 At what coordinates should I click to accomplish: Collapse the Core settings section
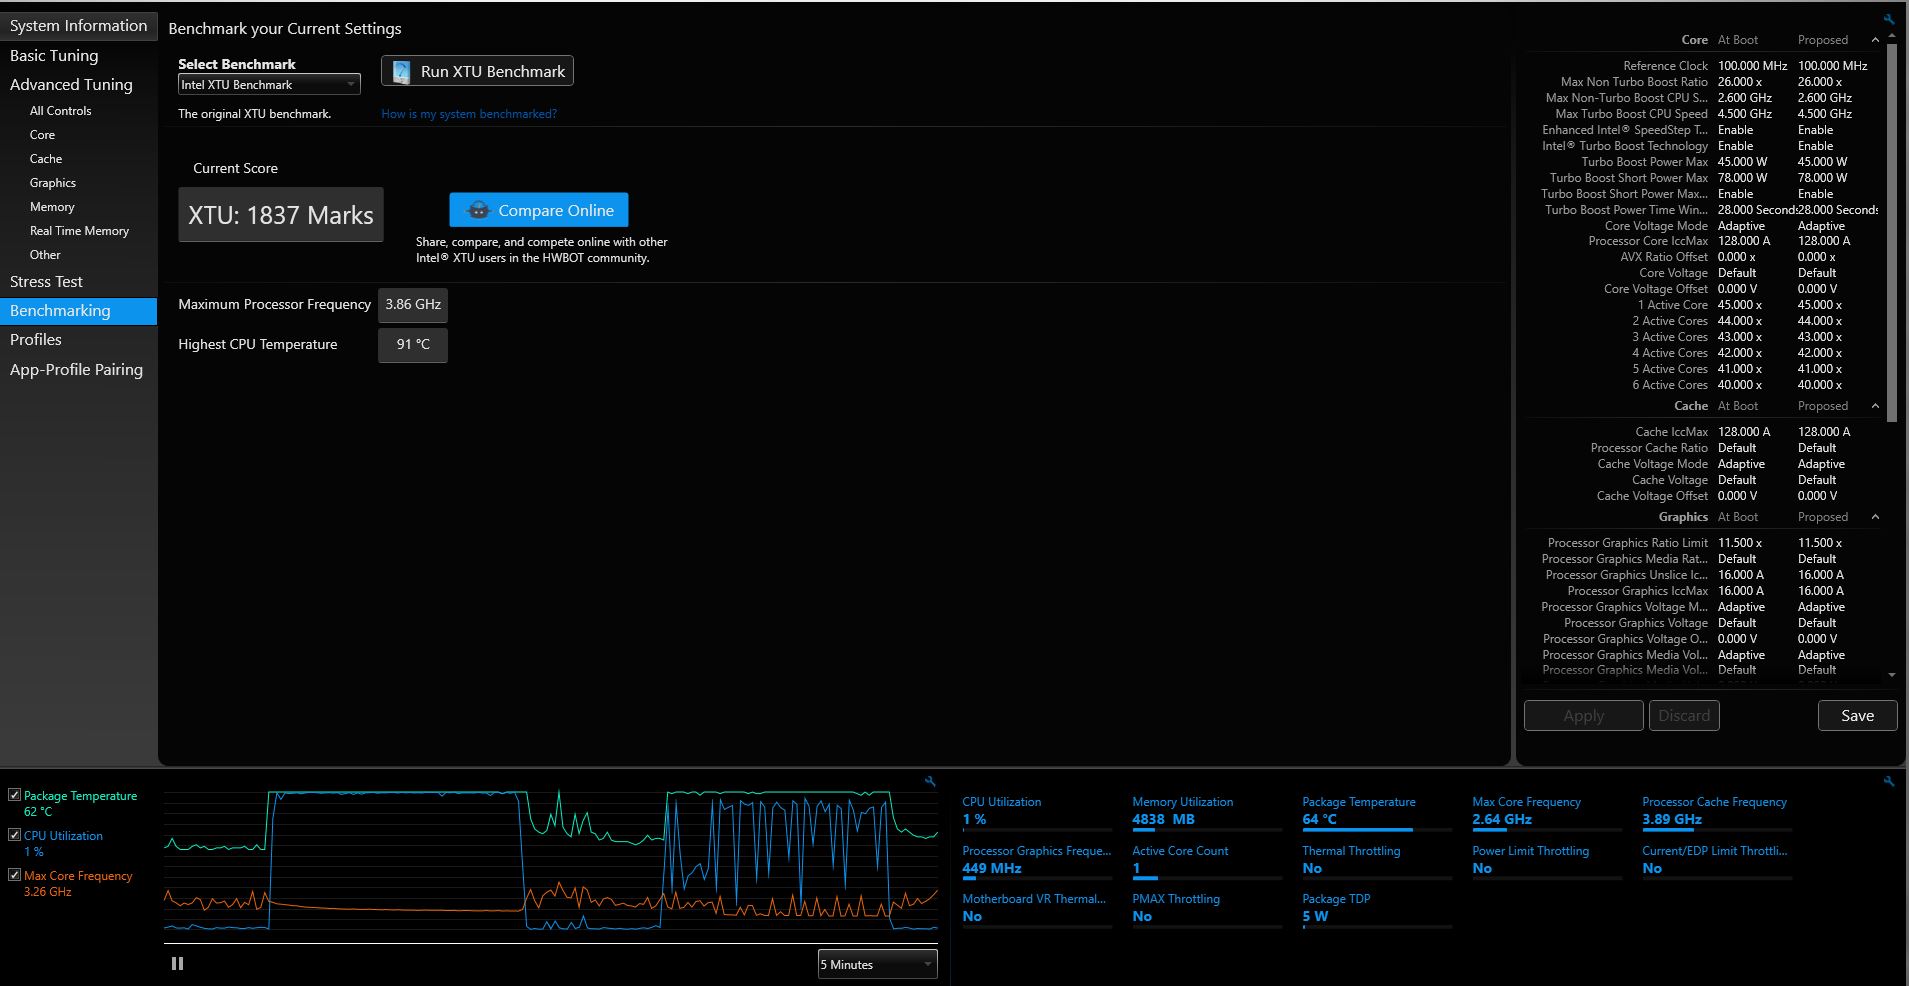pyautogui.click(x=1875, y=40)
